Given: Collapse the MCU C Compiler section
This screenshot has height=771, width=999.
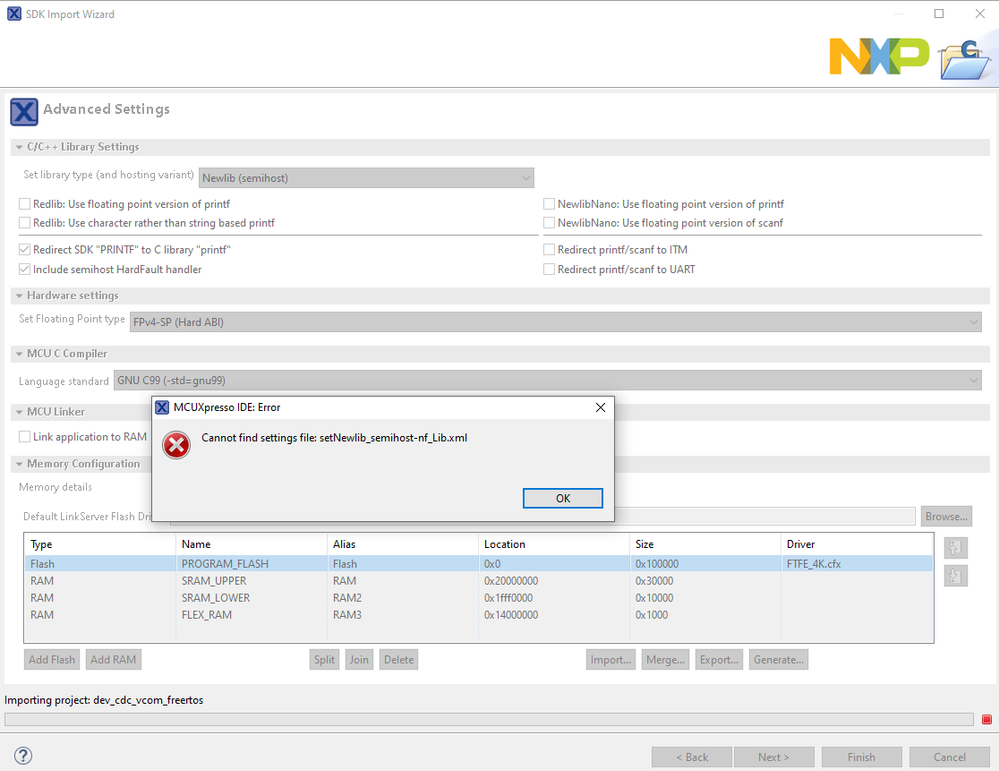Looking at the screenshot, I should pos(19,354).
